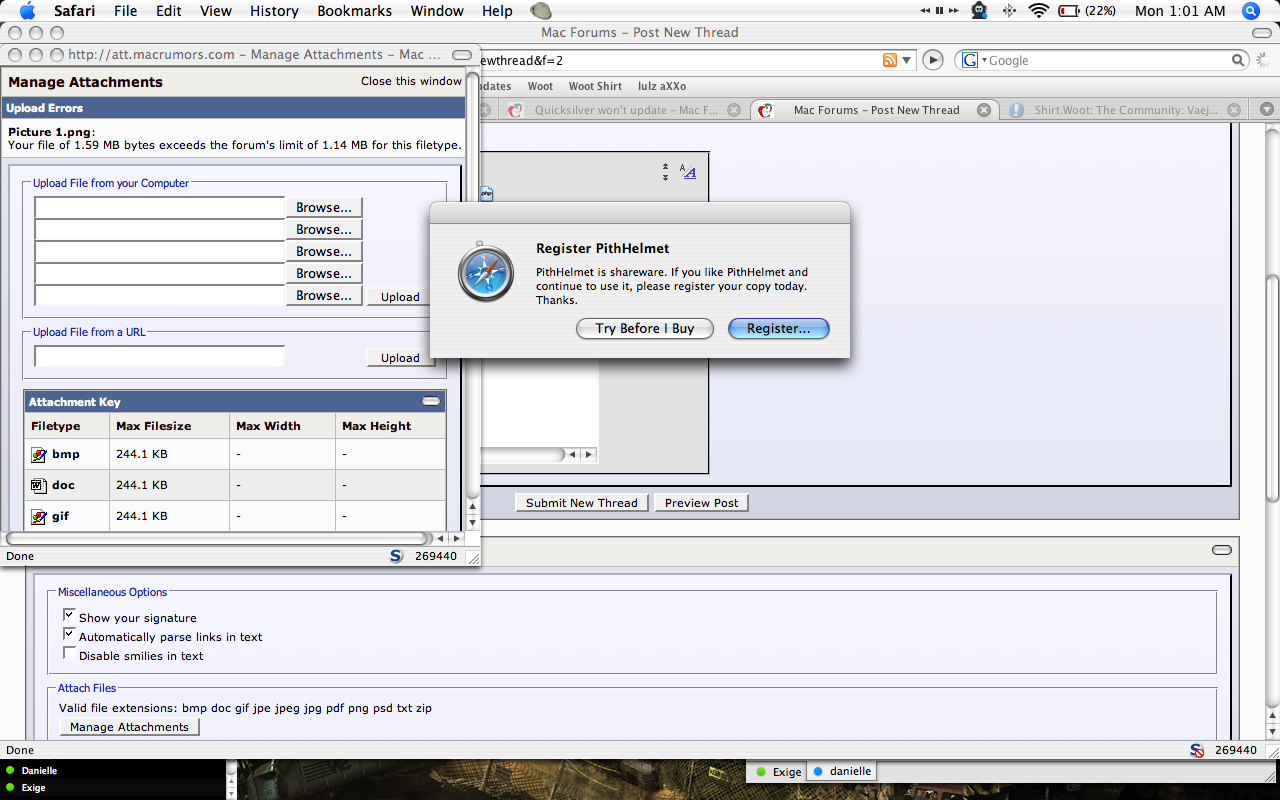Click the Browse button beside Upload
1280x800 pixels.
(x=324, y=296)
